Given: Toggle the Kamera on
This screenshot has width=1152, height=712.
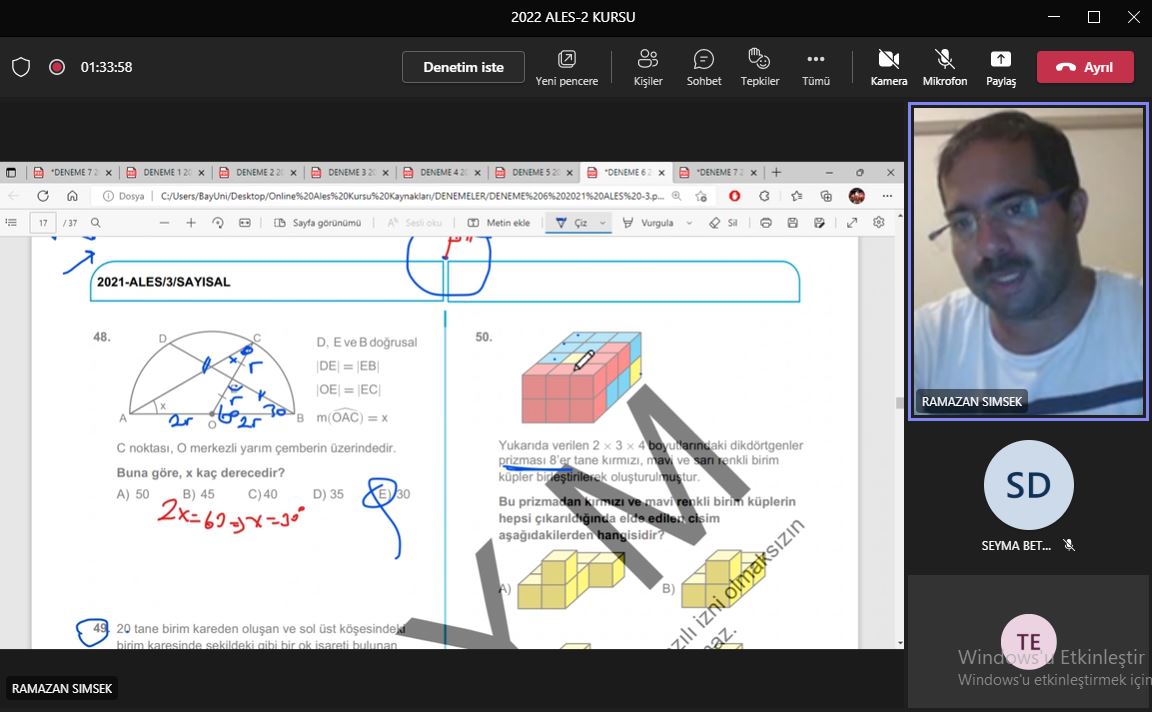Looking at the screenshot, I should tap(889, 68).
